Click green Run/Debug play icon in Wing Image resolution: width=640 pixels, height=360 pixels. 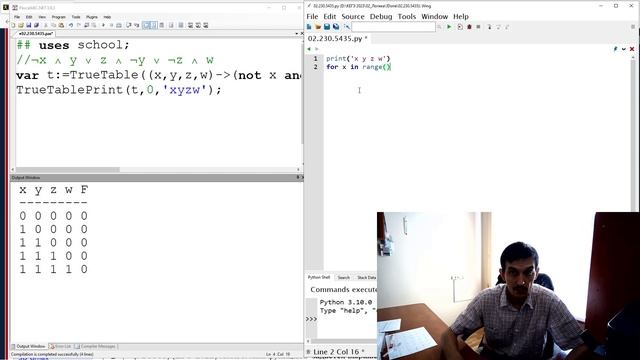point(449,27)
